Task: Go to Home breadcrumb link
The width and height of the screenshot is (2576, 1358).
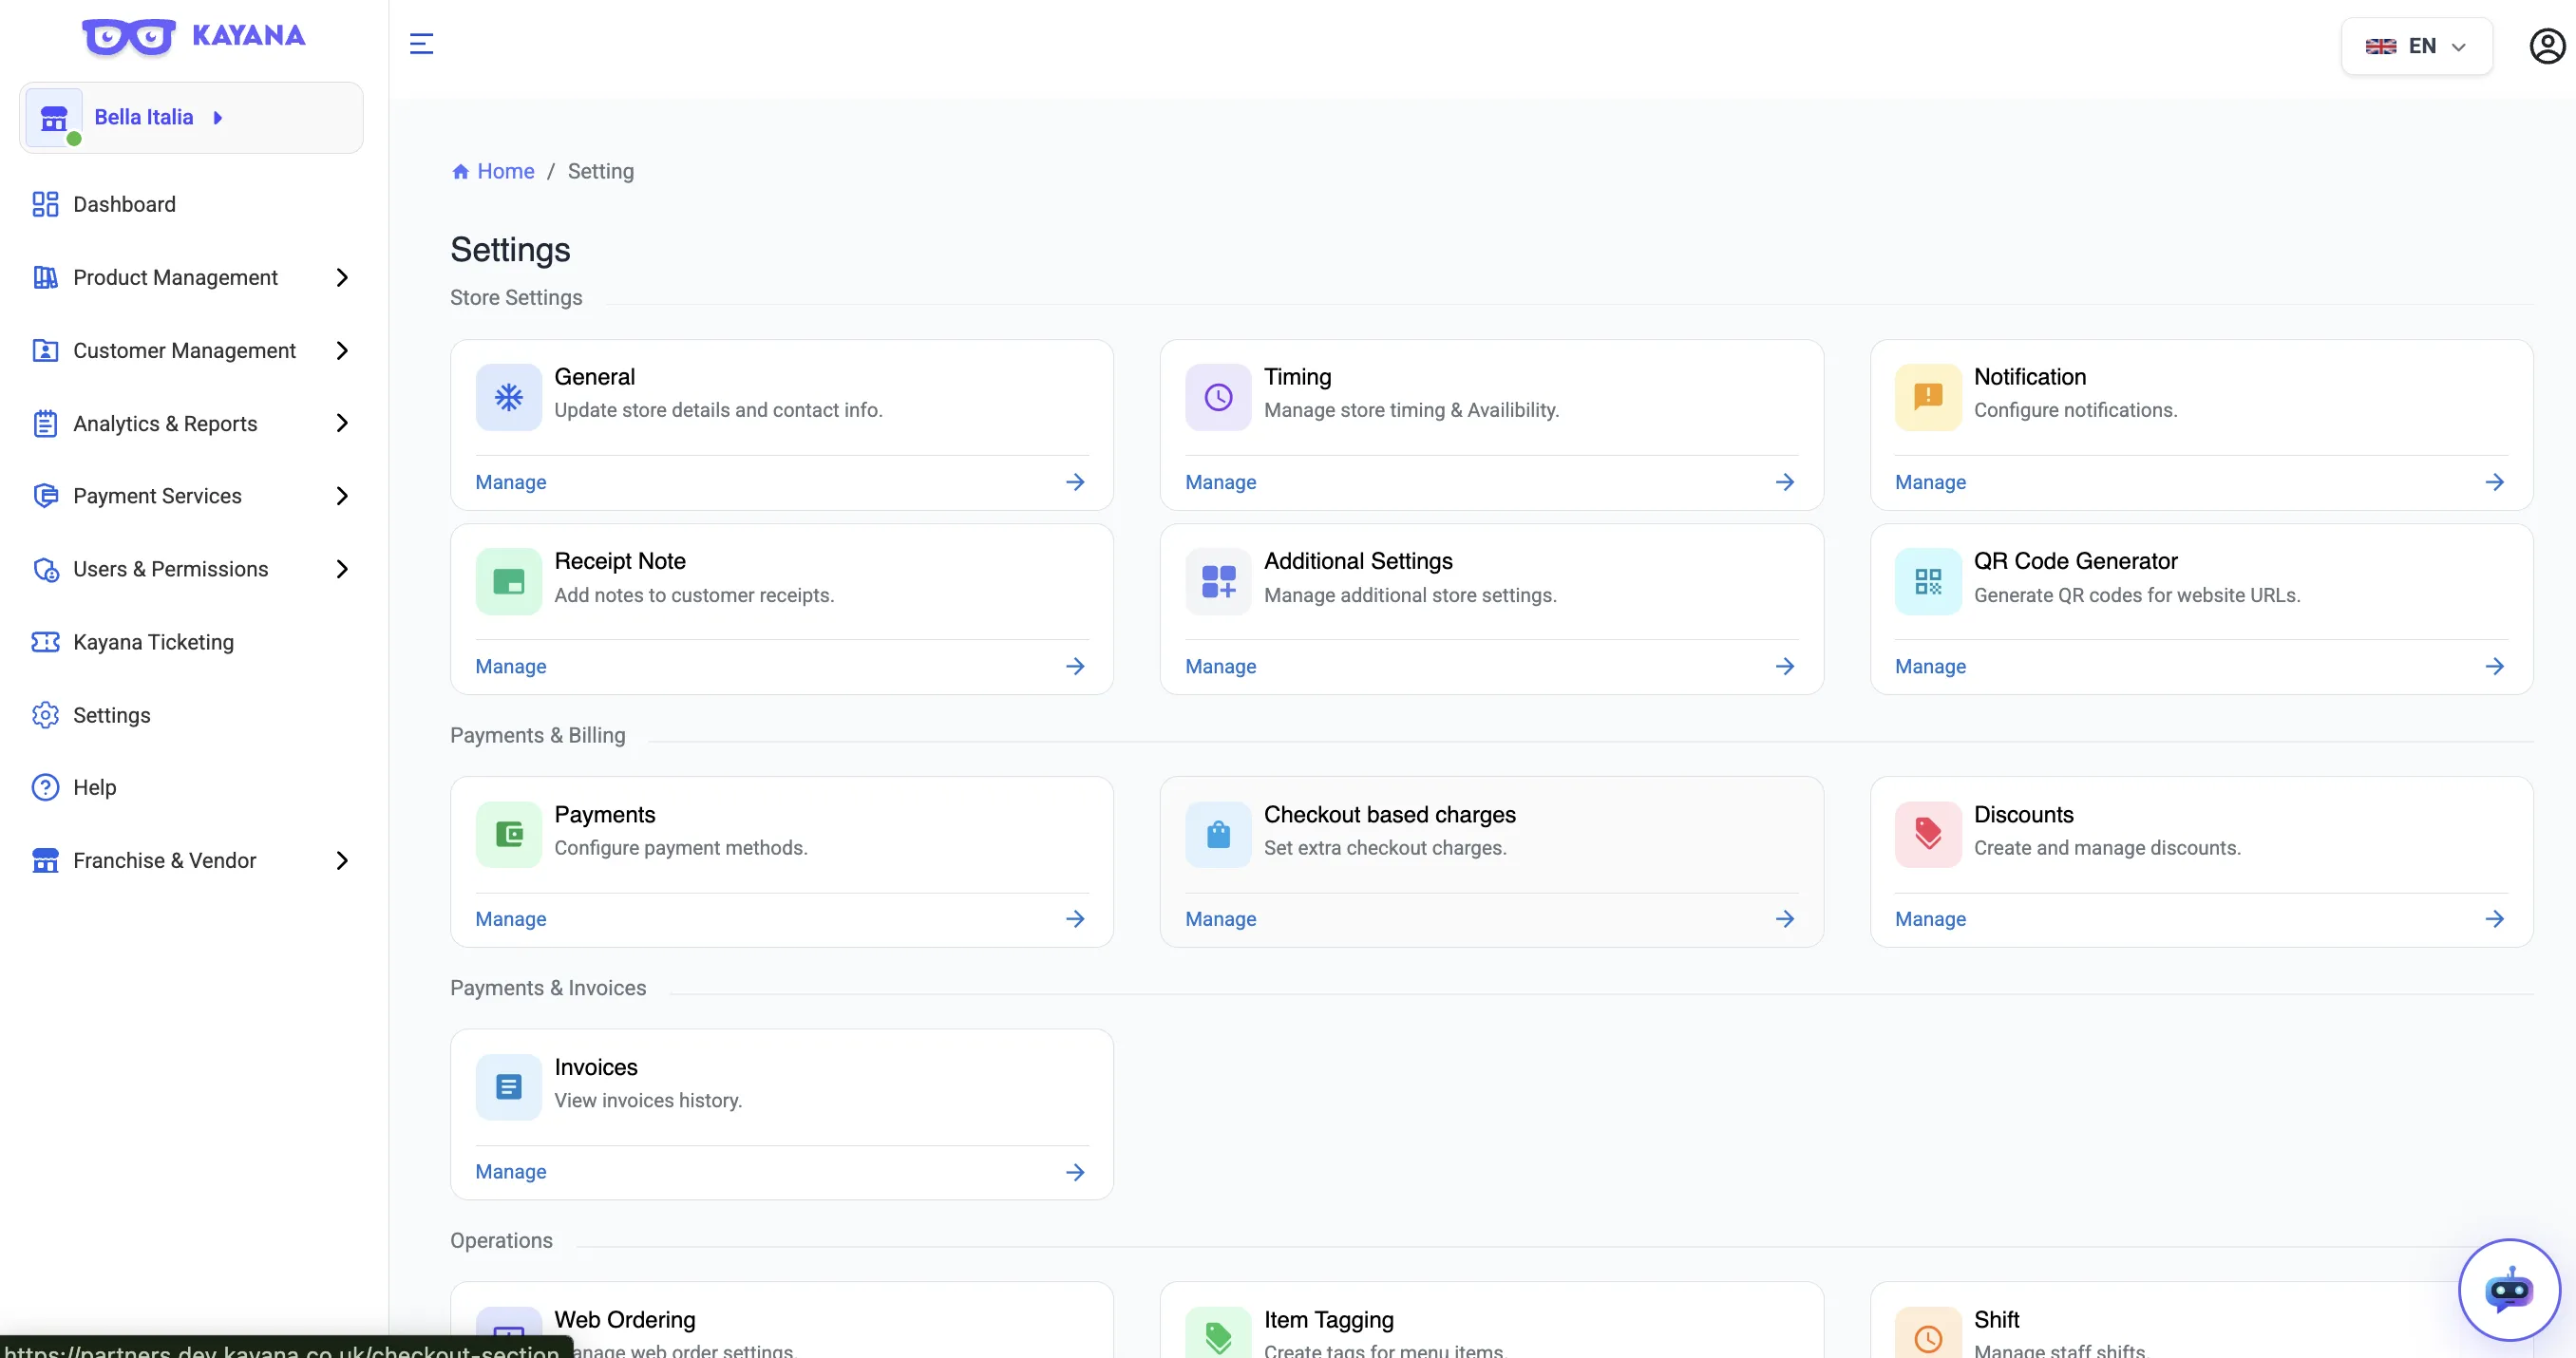Action: pyautogui.click(x=493, y=171)
